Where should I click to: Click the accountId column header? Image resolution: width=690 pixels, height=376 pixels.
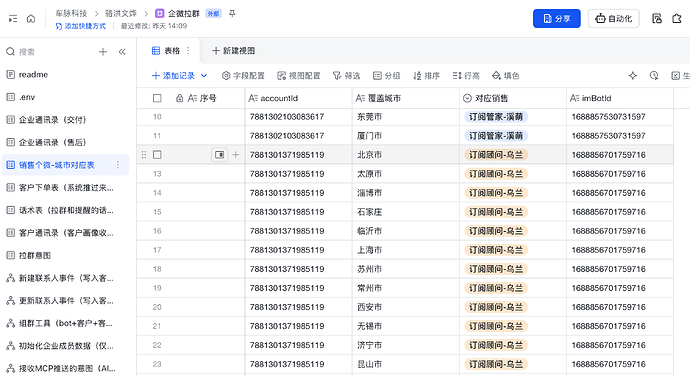pos(298,98)
